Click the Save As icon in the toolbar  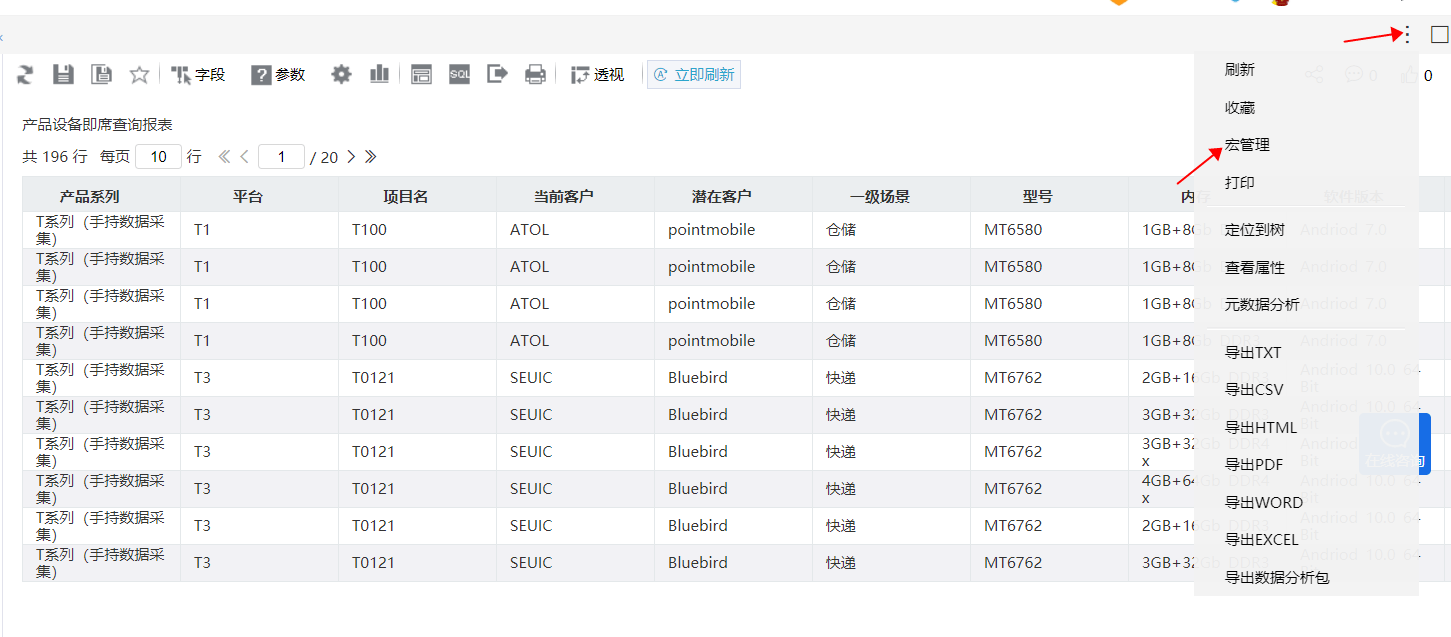(x=101, y=74)
